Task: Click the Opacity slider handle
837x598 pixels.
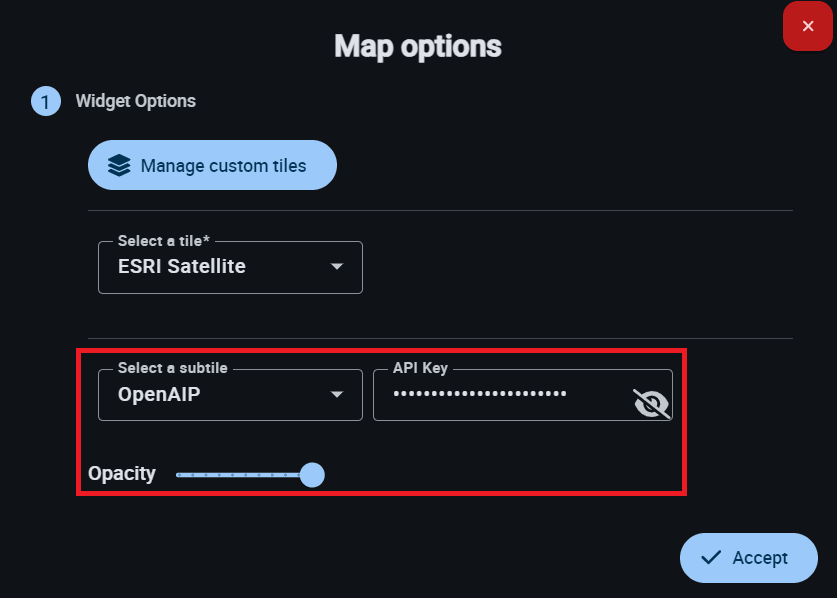Action: coord(312,474)
